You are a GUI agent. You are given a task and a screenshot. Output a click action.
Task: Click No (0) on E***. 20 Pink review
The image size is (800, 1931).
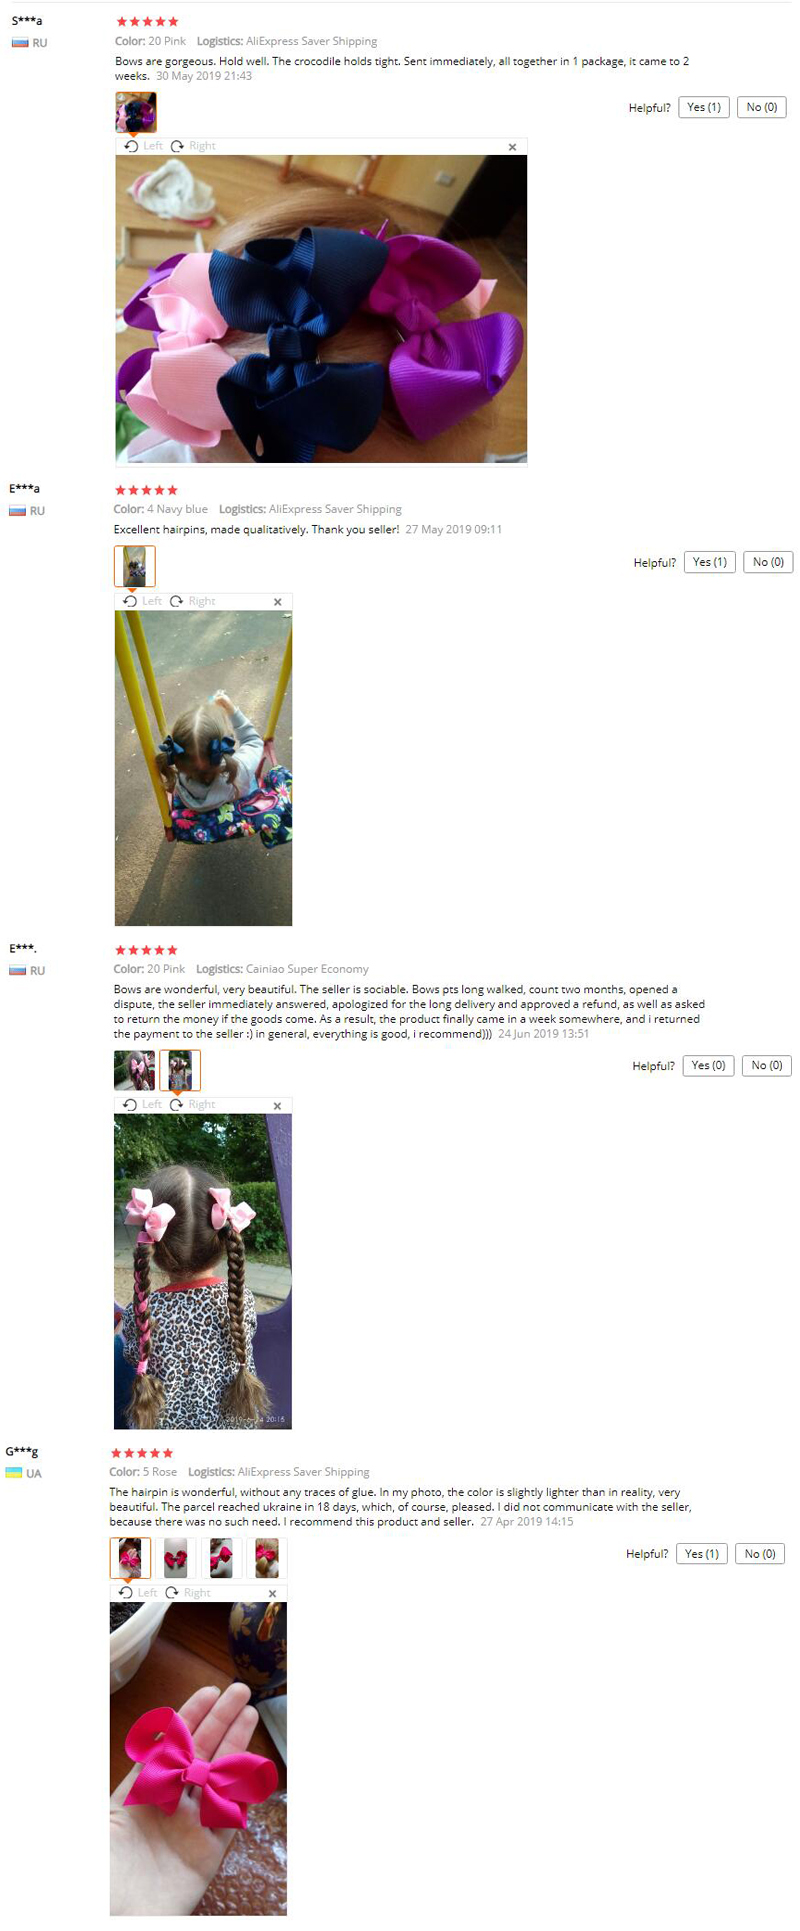pyautogui.click(x=767, y=1065)
